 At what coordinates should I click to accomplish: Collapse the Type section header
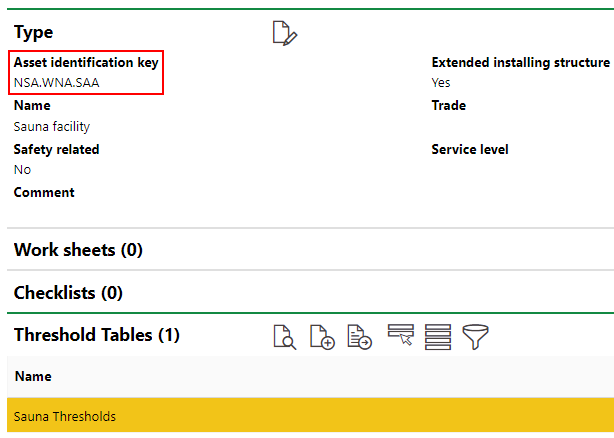pos(34,33)
